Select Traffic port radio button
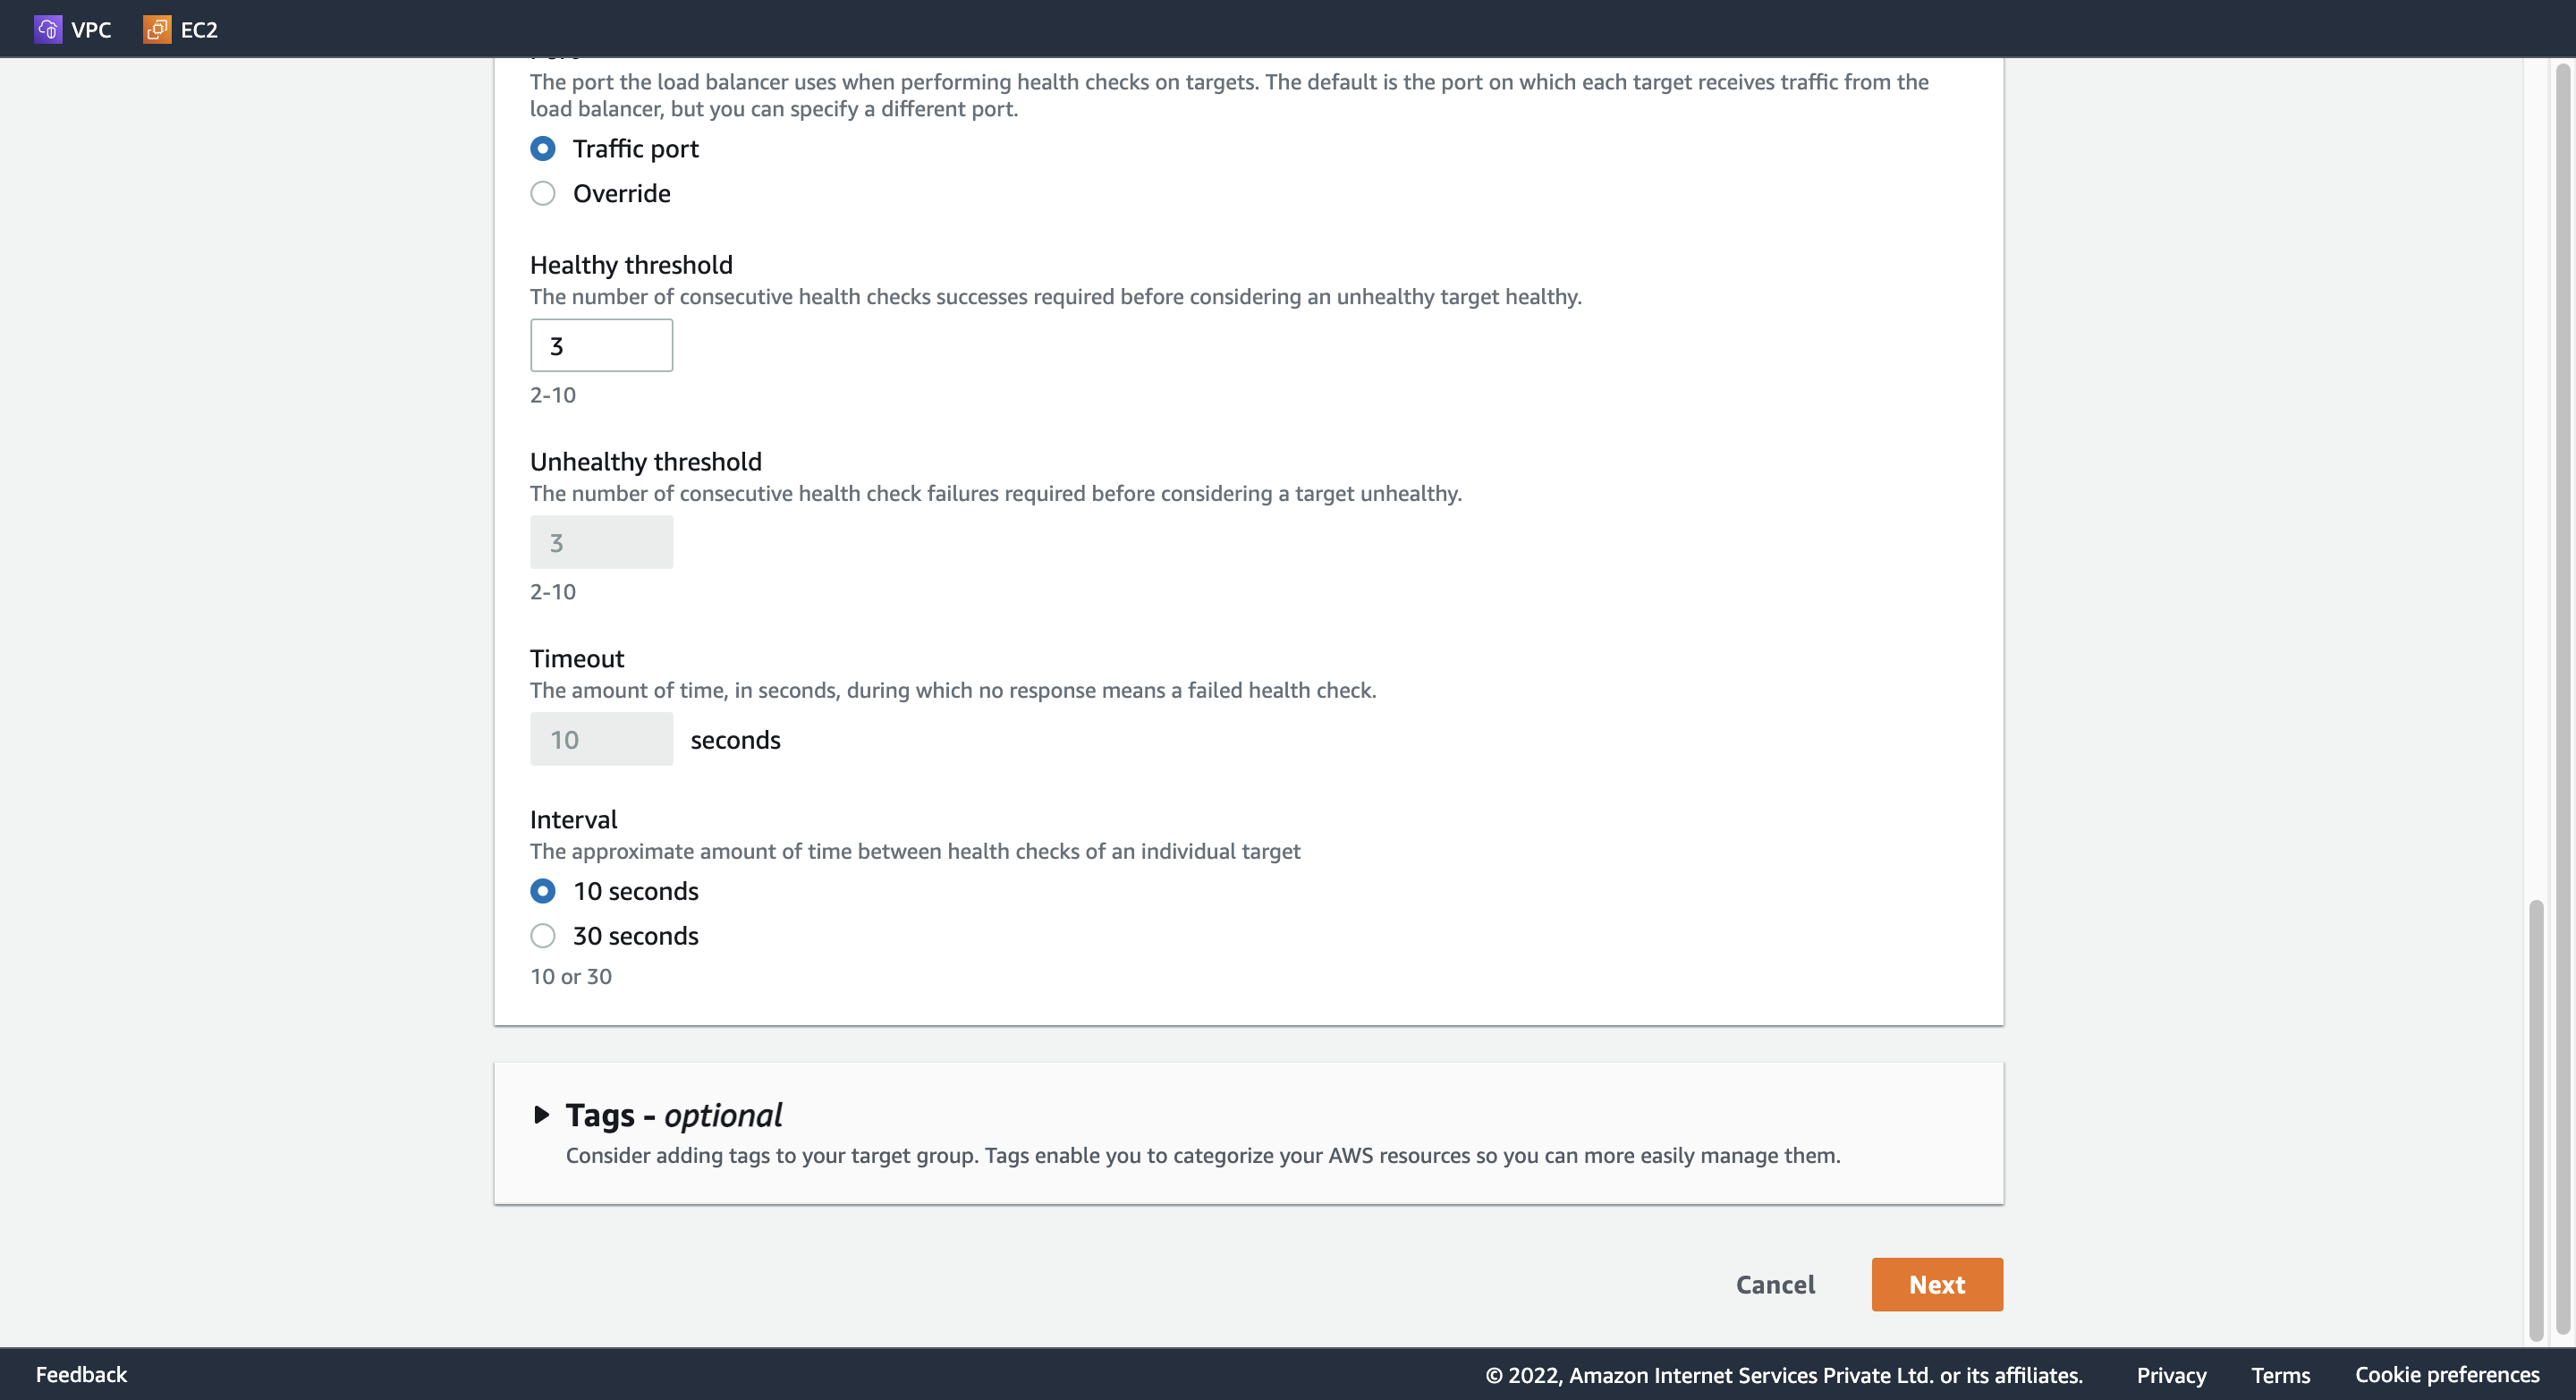Image resolution: width=2576 pixels, height=1400 pixels. coord(543,148)
